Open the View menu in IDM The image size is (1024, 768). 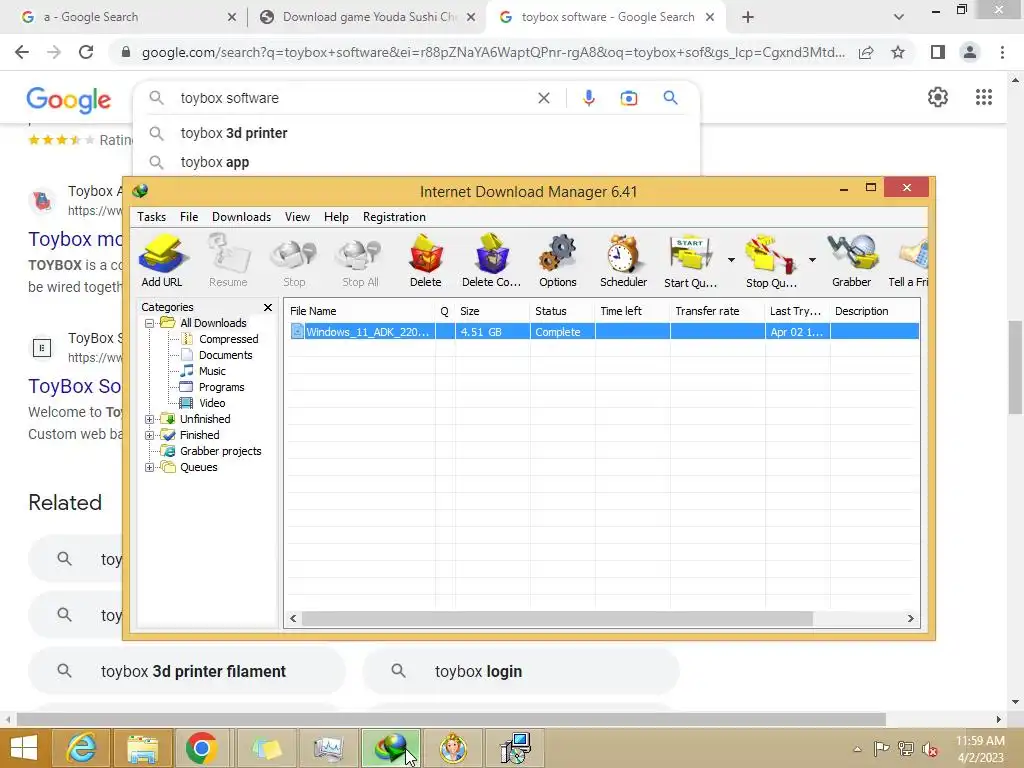(297, 217)
